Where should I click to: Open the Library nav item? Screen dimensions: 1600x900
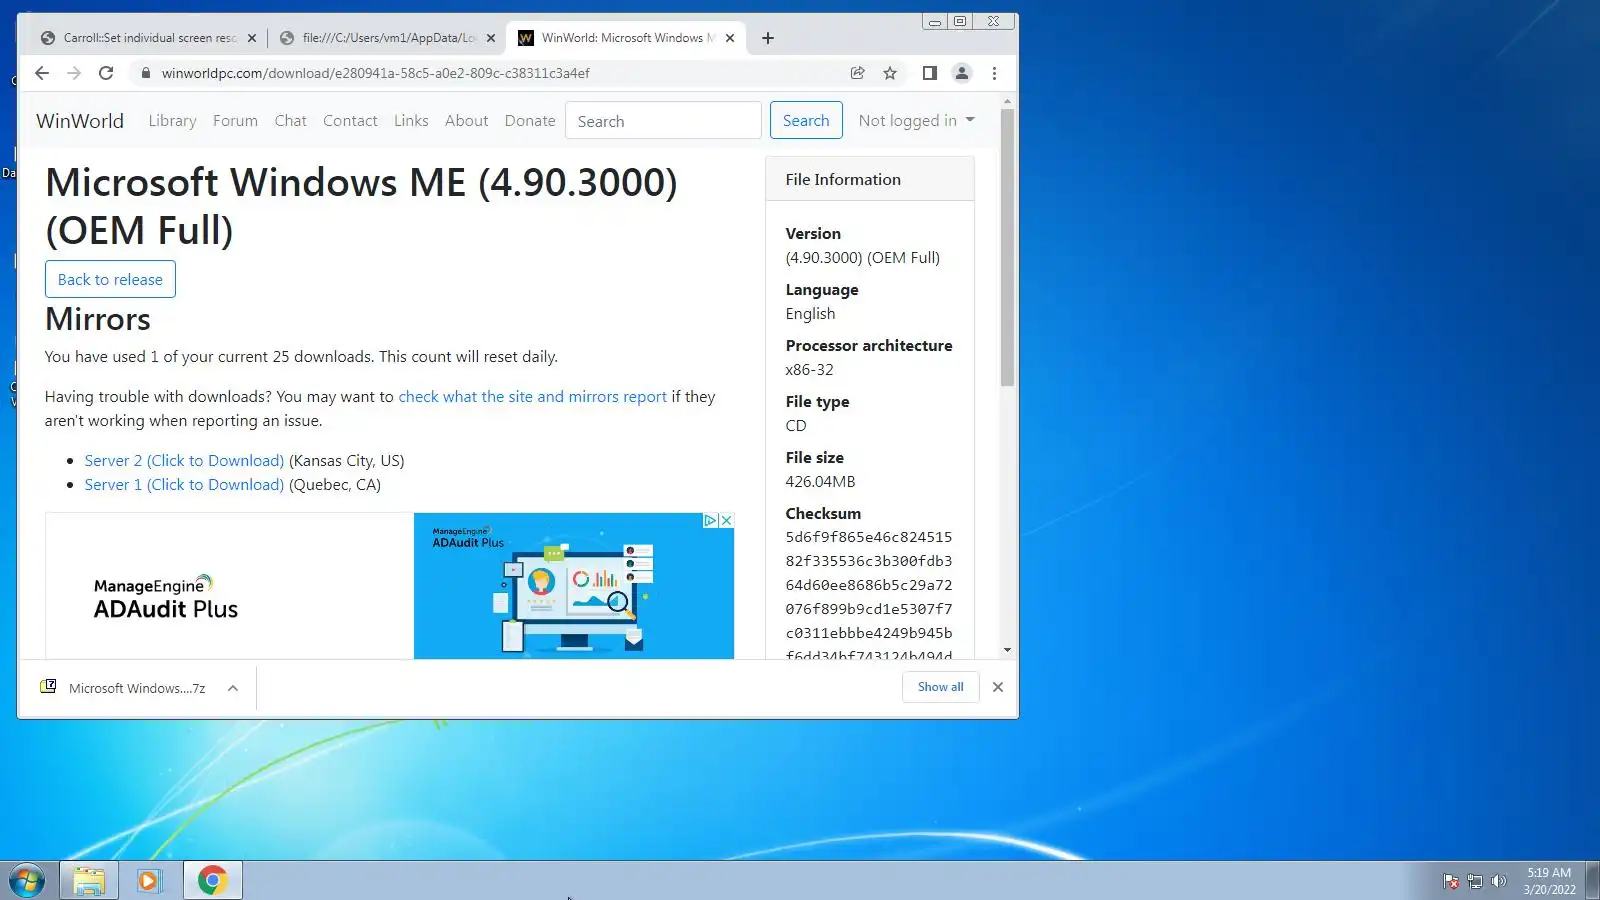tap(172, 121)
